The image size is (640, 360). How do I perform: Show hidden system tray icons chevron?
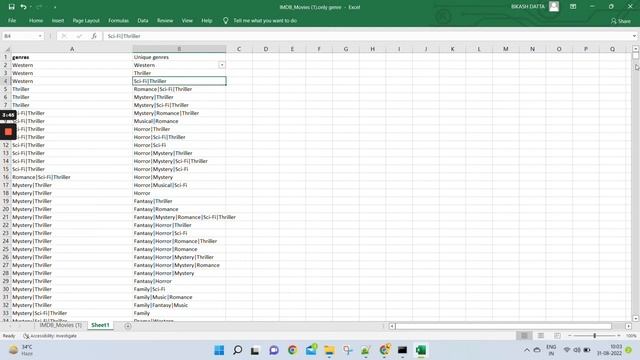[x=527, y=350]
